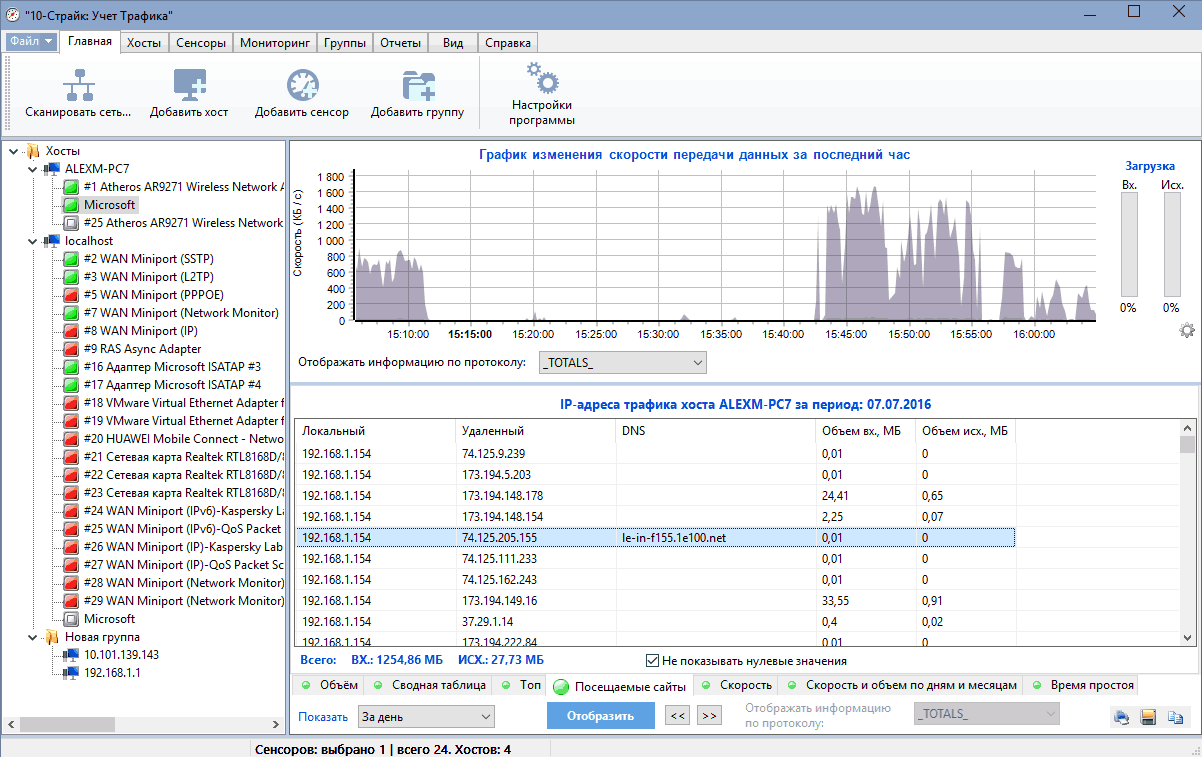The width and height of the screenshot is (1202, 757).
Task: Click the computer icon of host 192.168.1.1
Action: [71, 673]
